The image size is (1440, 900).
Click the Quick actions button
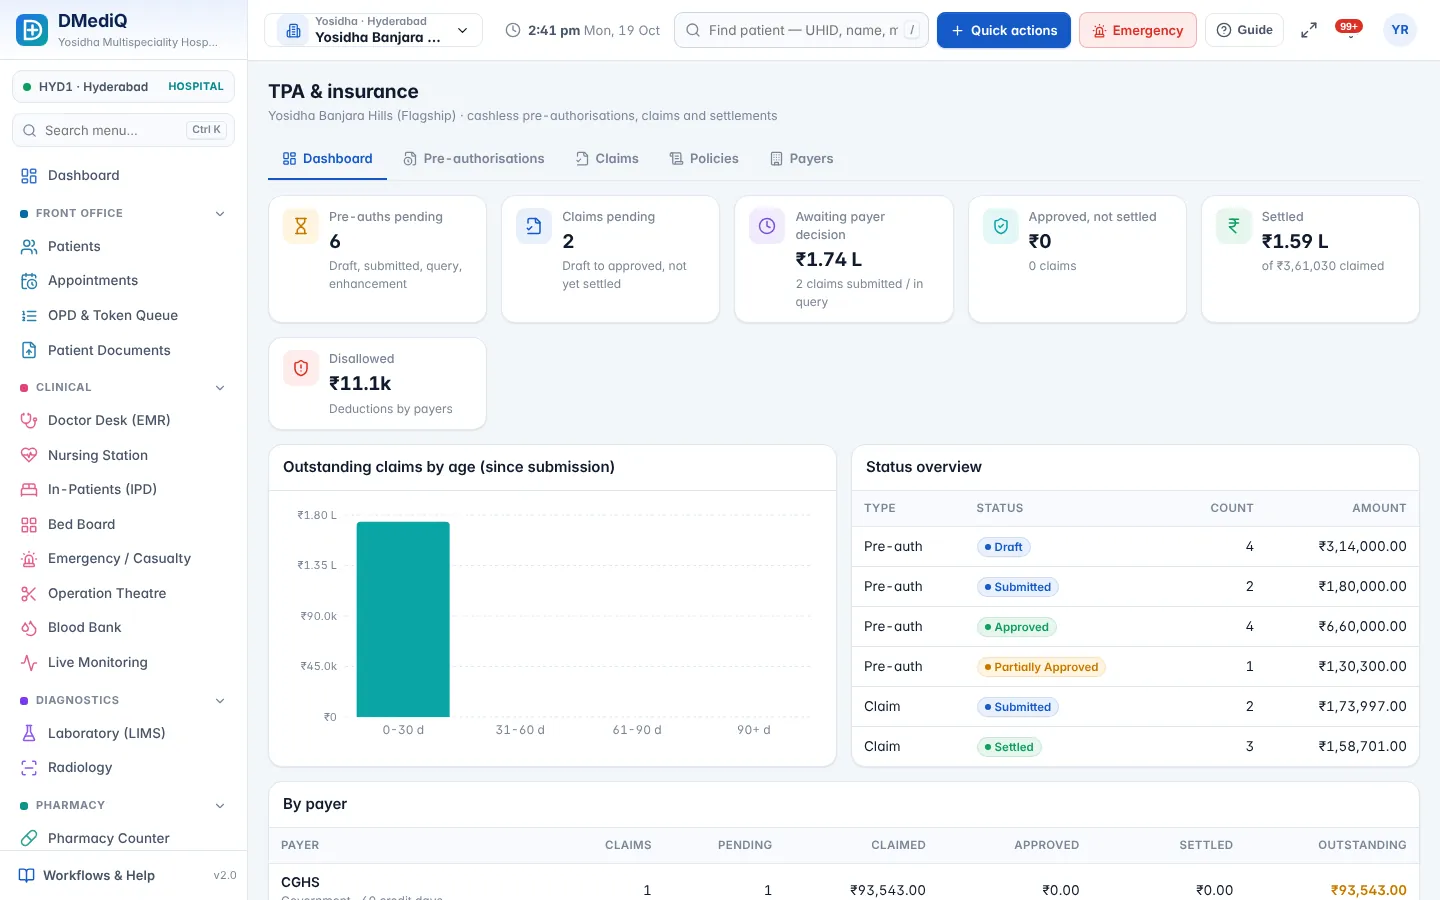tap(1004, 30)
